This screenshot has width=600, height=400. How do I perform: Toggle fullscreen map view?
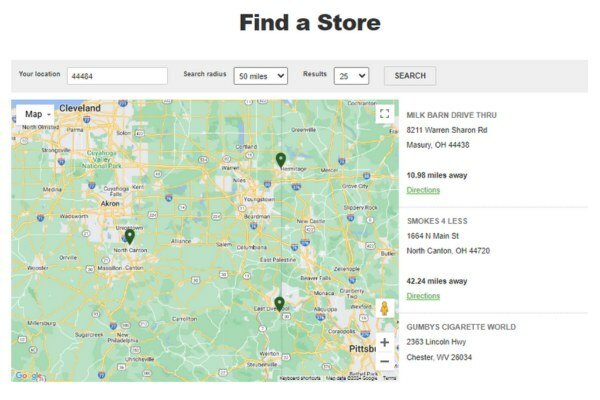(385, 114)
